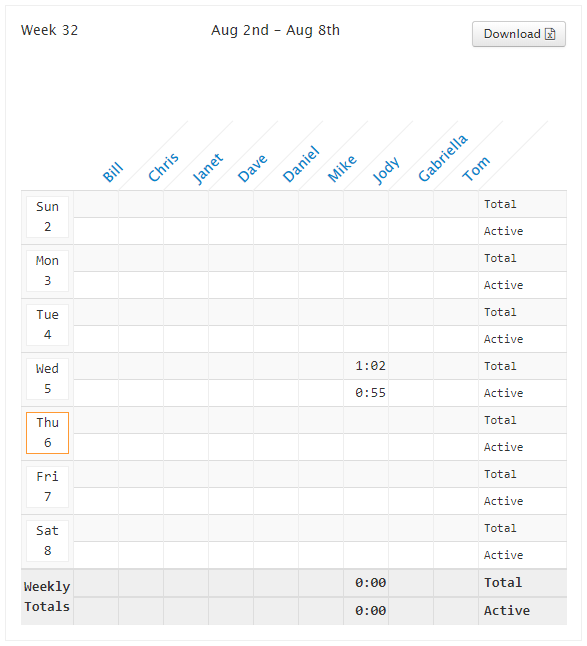The image size is (587, 646).
Task: Click the Download button
Action: pyautogui.click(x=518, y=34)
